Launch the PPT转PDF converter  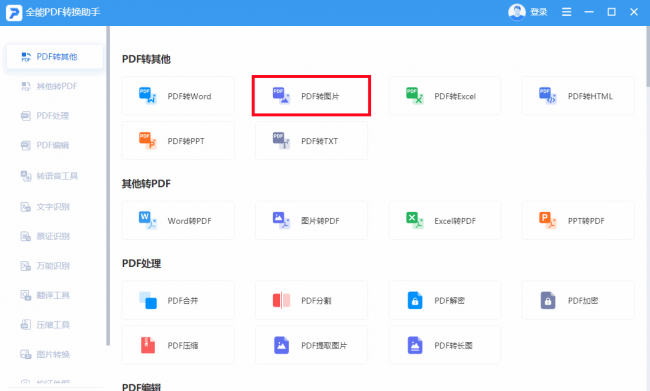tap(578, 221)
